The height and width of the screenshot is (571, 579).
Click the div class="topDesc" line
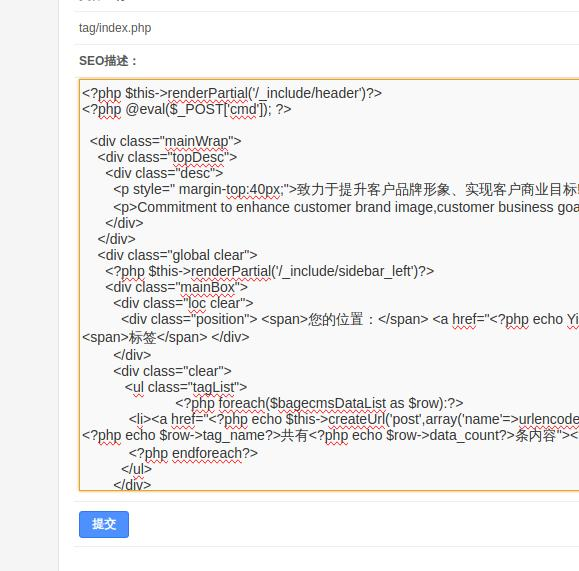pyautogui.click(x=167, y=157)
